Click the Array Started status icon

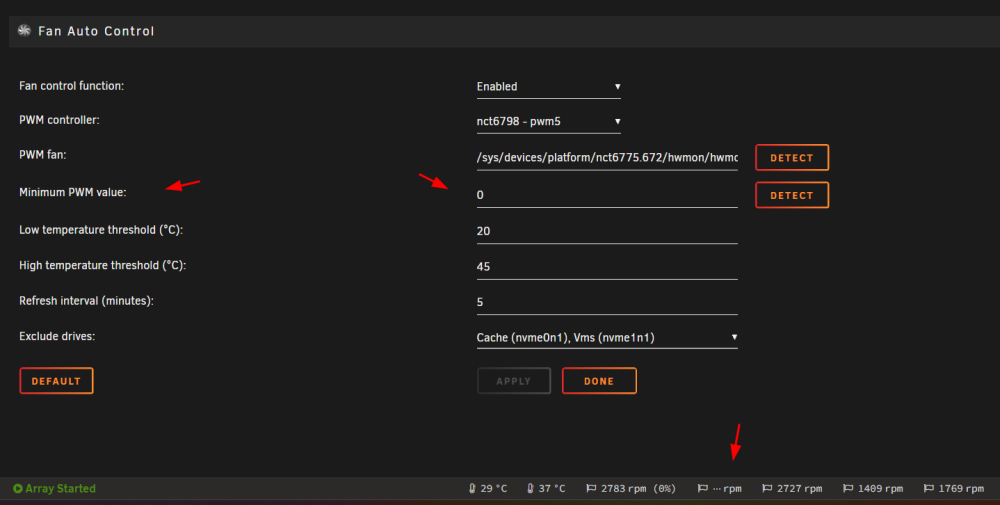[x=18, y=488]
